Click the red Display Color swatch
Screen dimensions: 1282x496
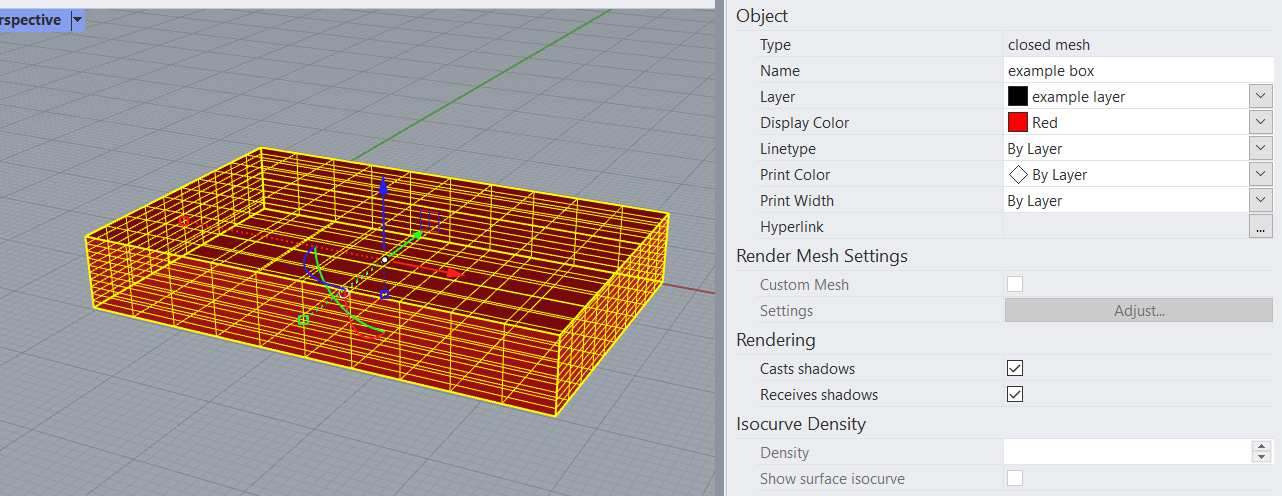1018,123
